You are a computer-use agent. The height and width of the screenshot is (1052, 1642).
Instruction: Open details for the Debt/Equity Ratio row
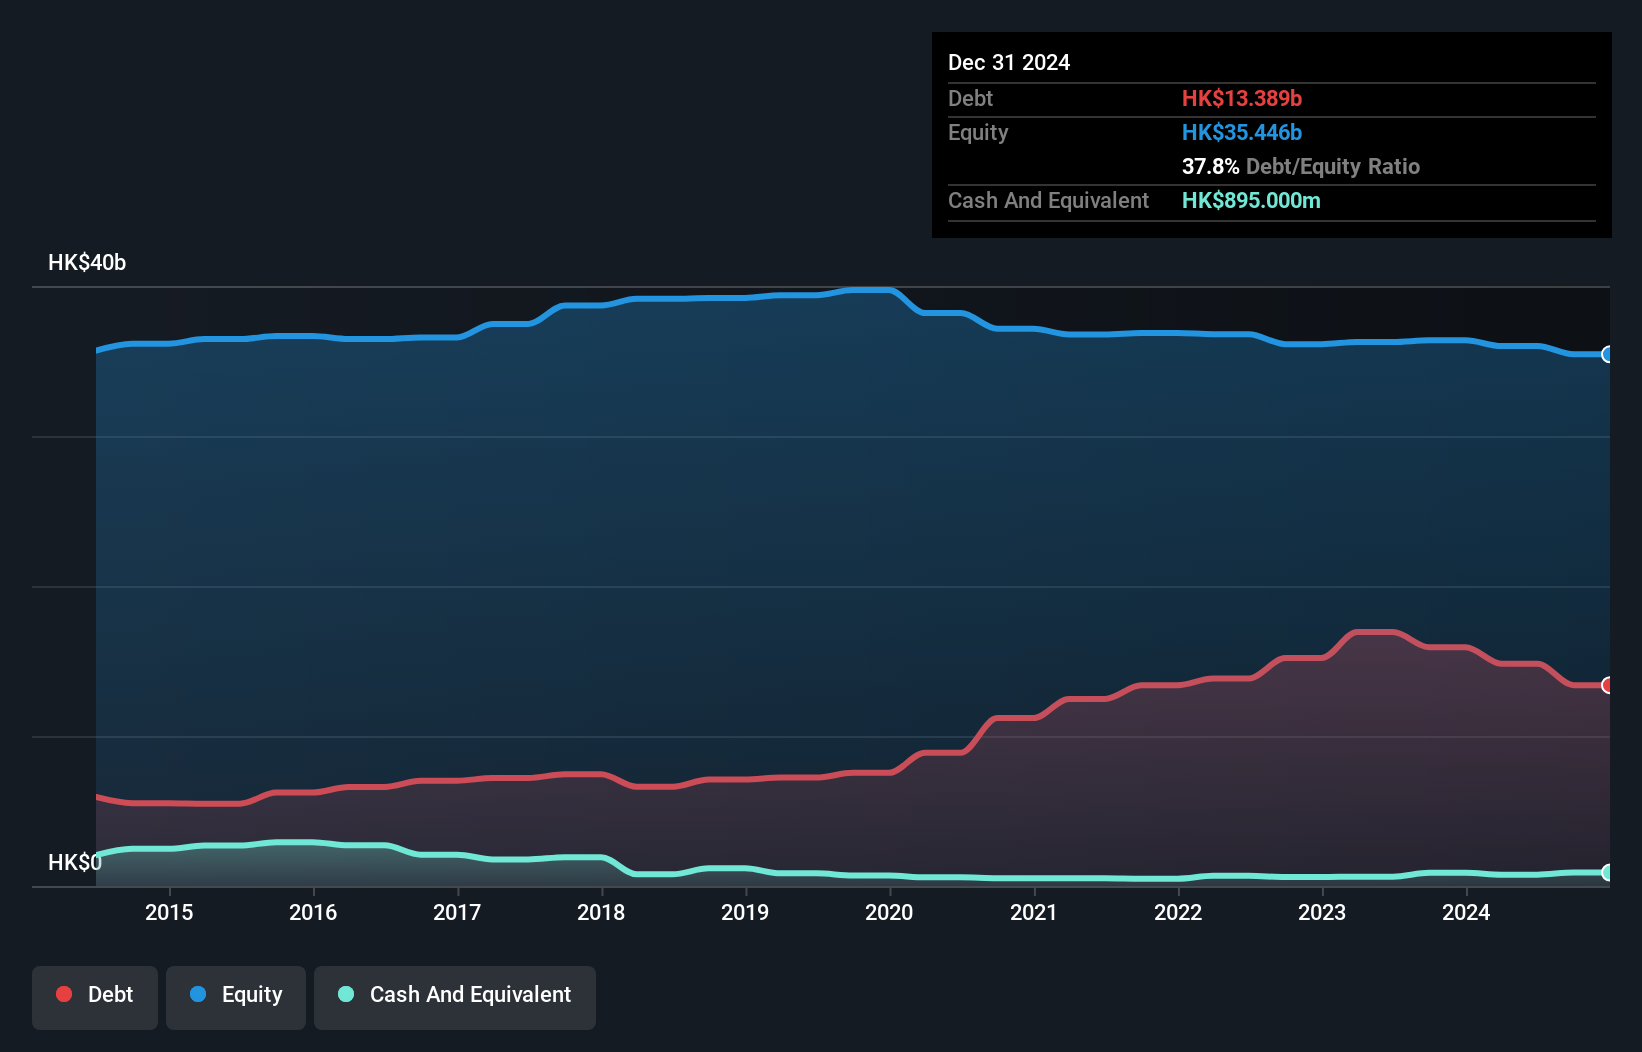click(1301, 166)
